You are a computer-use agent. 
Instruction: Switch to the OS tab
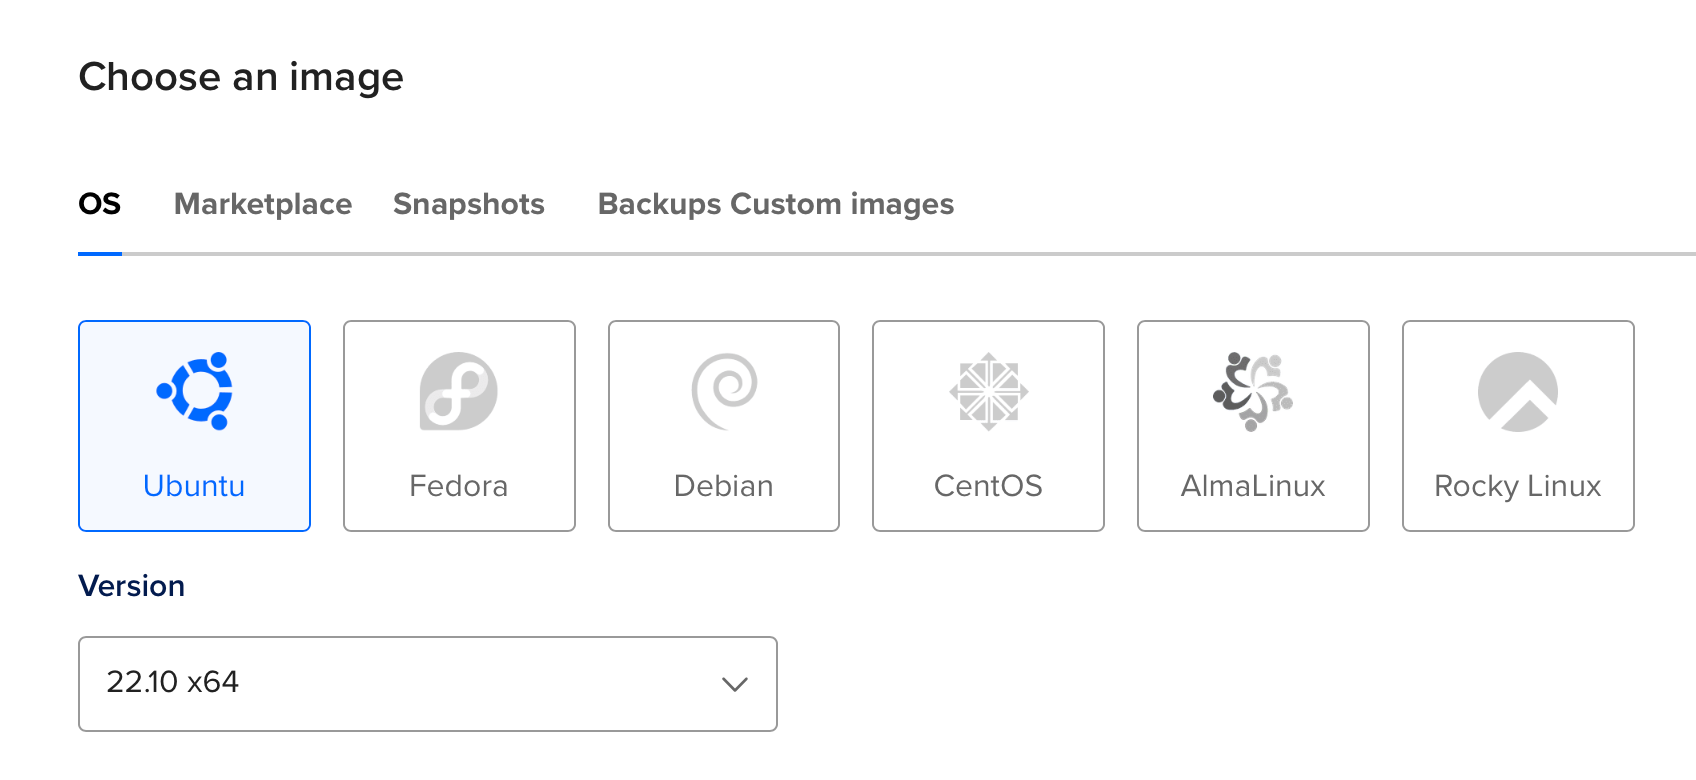pyautogui.click(x=100, y=204)
